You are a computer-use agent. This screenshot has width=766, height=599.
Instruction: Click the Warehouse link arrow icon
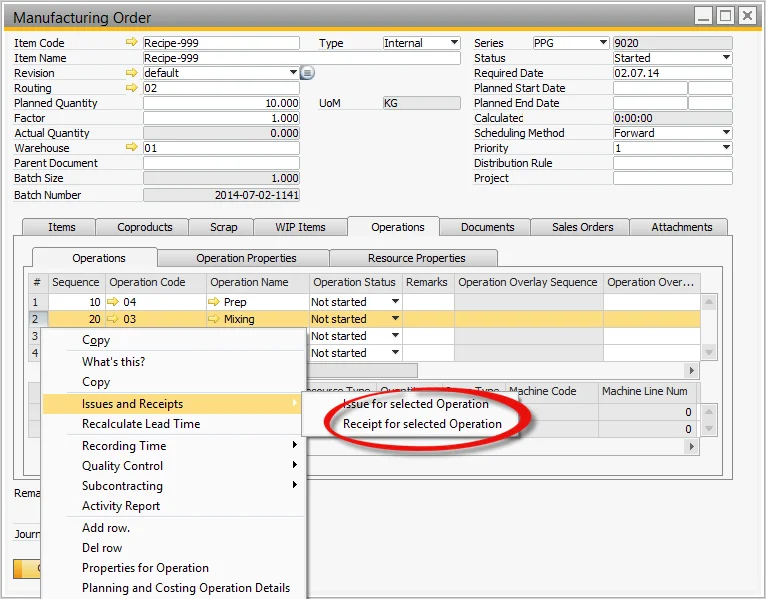131,148
